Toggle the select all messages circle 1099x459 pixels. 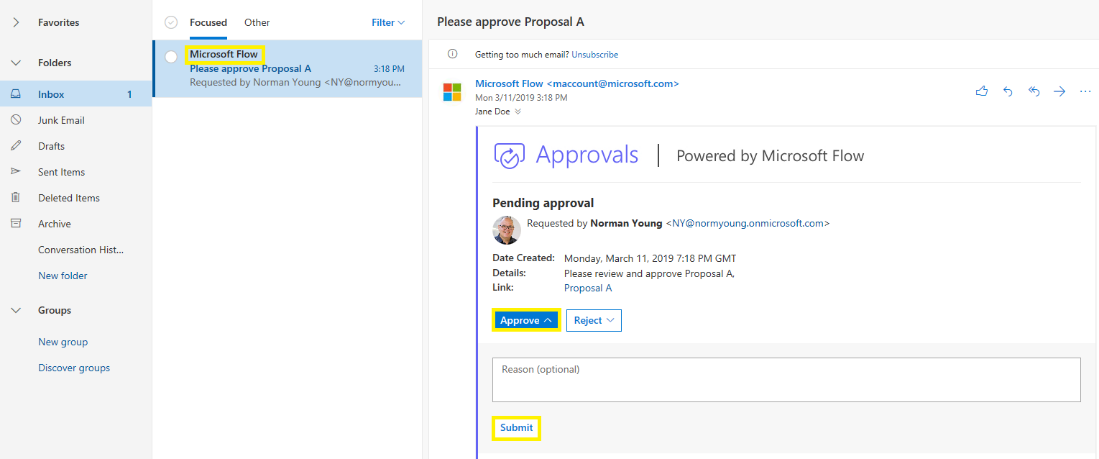click(x=171, y=22)
